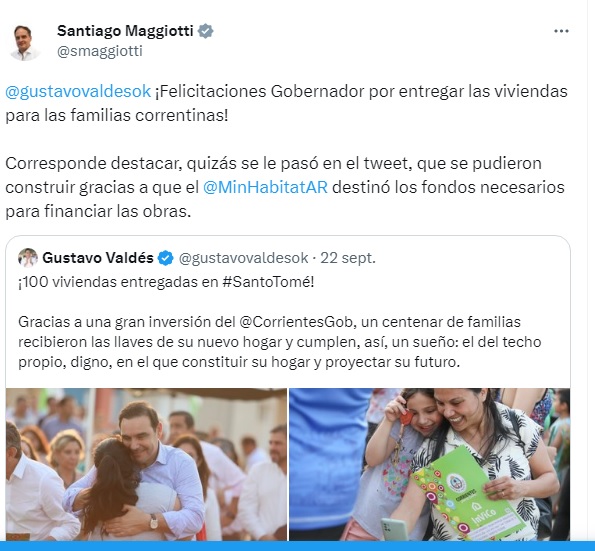Follow the @gustavovaldesok mention link

tap(78, 91)
